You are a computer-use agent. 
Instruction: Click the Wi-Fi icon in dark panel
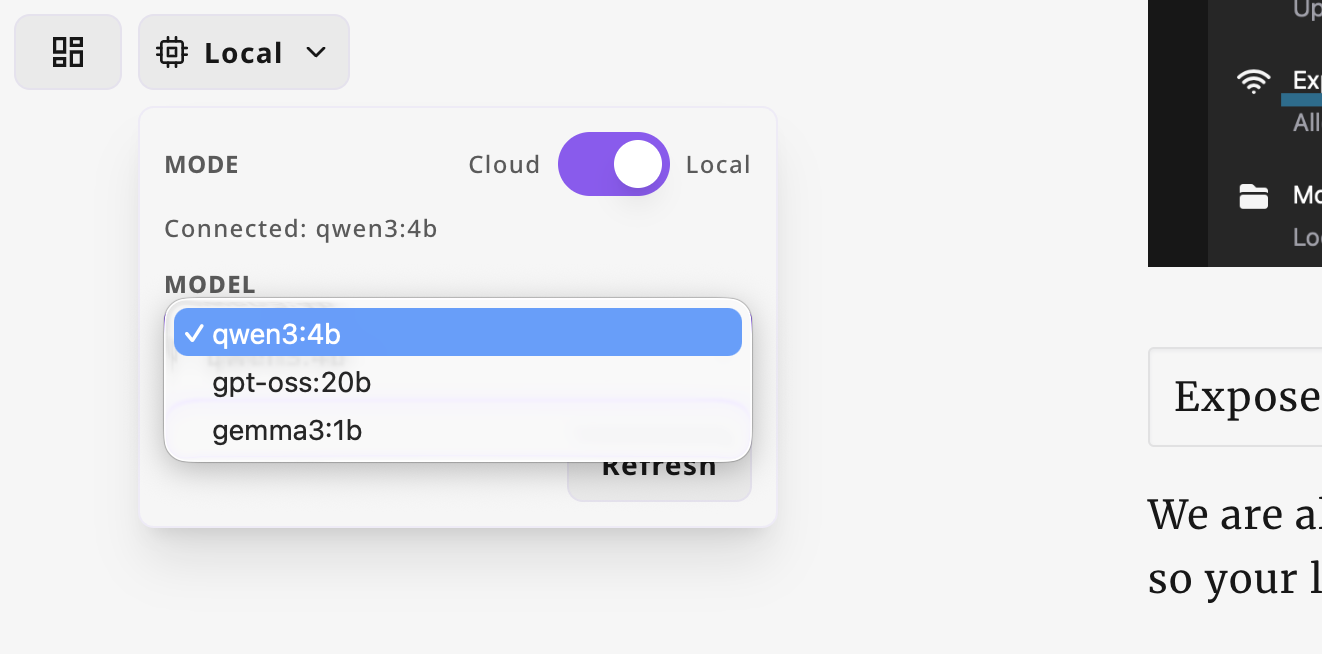point(1253,81)
